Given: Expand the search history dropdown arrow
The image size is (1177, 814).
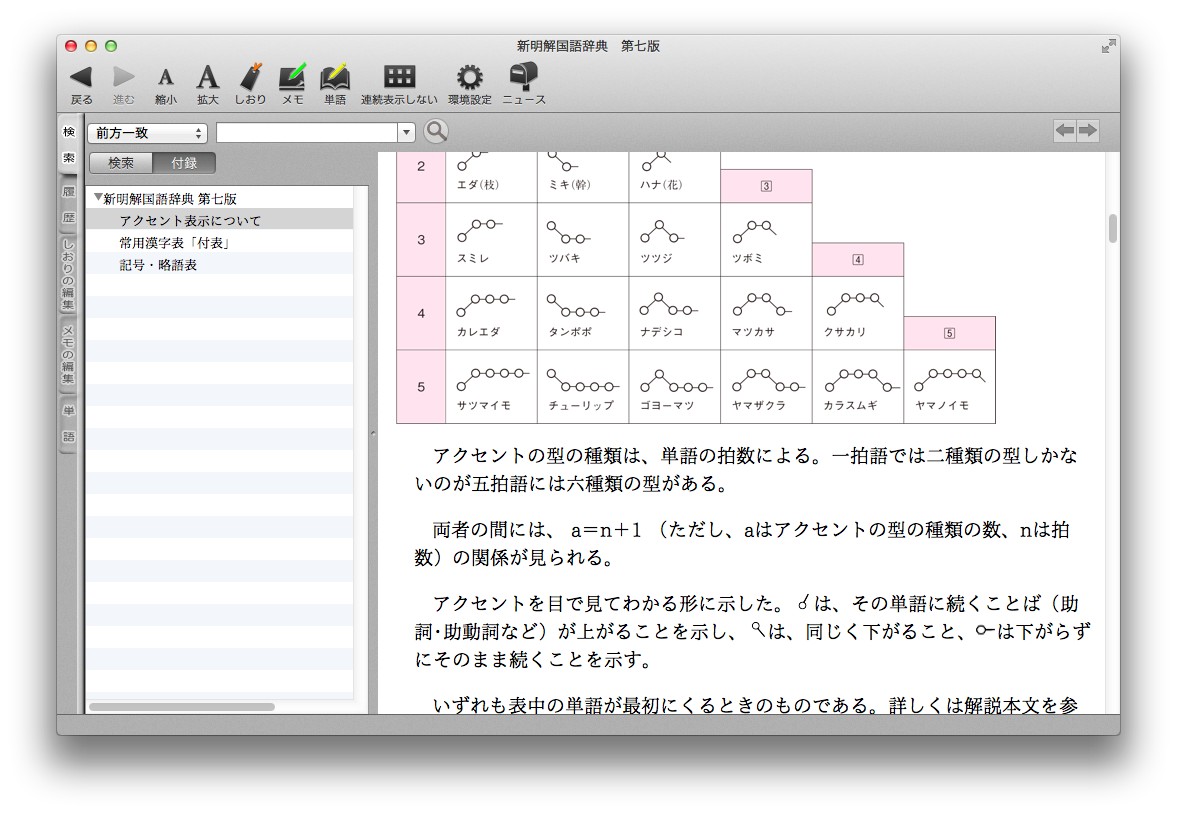Looking at the screenshot, I should [x=406, y=132].
